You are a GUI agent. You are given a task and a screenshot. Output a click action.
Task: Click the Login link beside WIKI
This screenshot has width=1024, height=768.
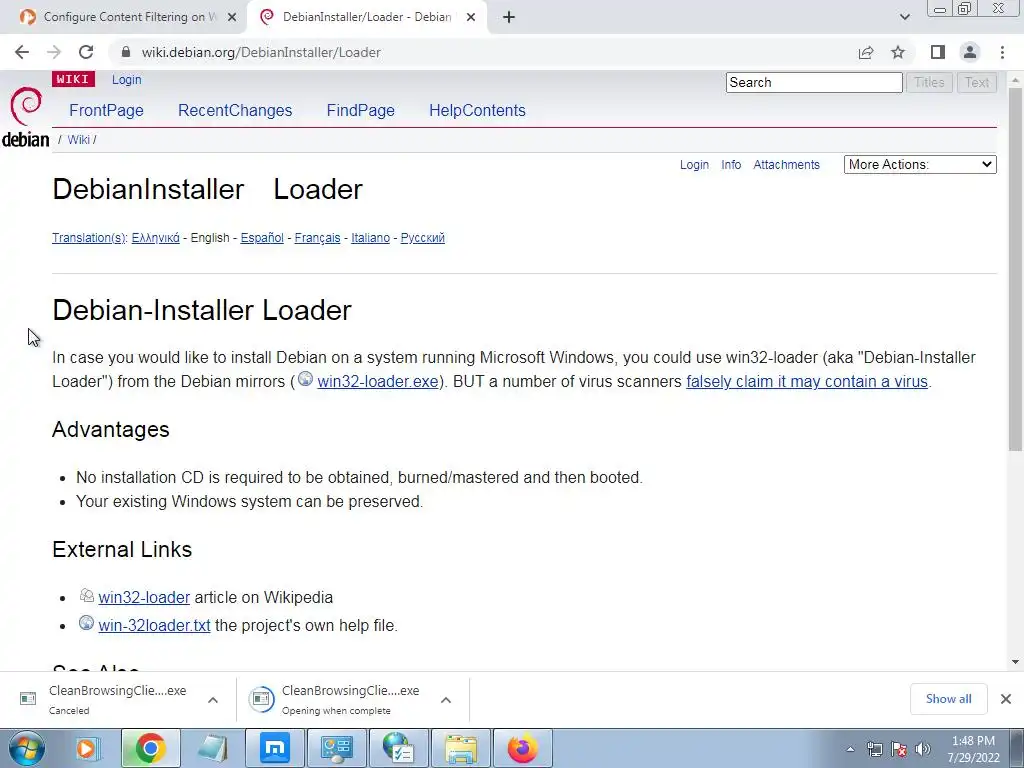[127, 80]
